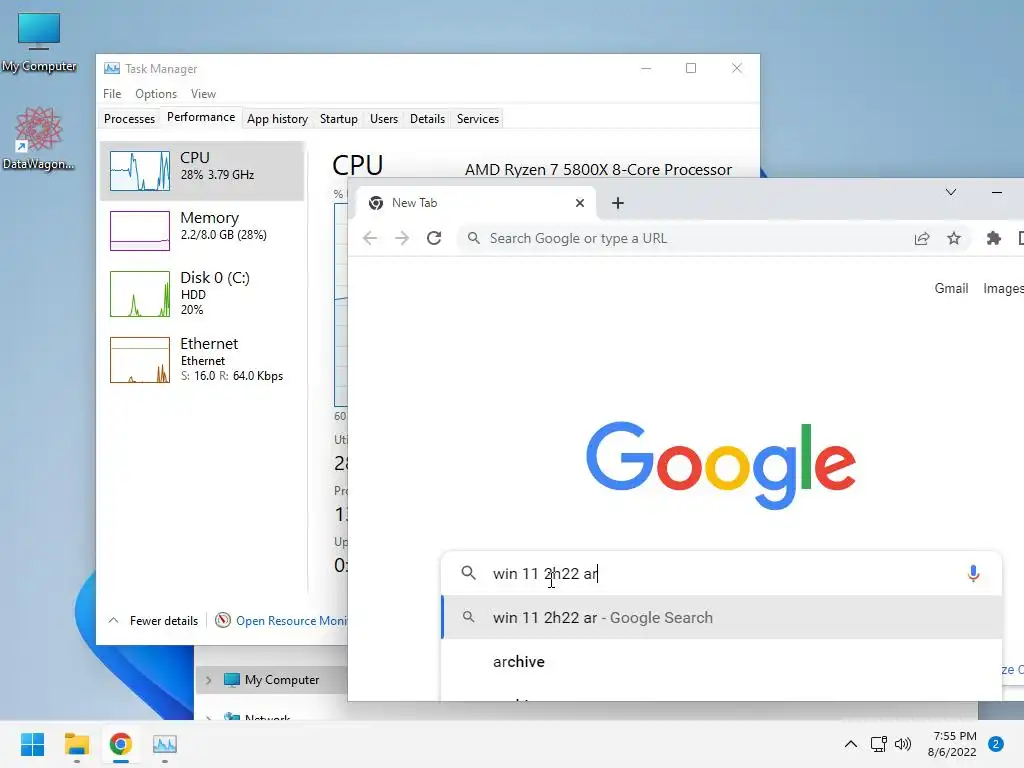The height and width of the screenshot is (768, 1024).
Task: Click the Task Manager title bar icon
Action: (x=112, y=69)
